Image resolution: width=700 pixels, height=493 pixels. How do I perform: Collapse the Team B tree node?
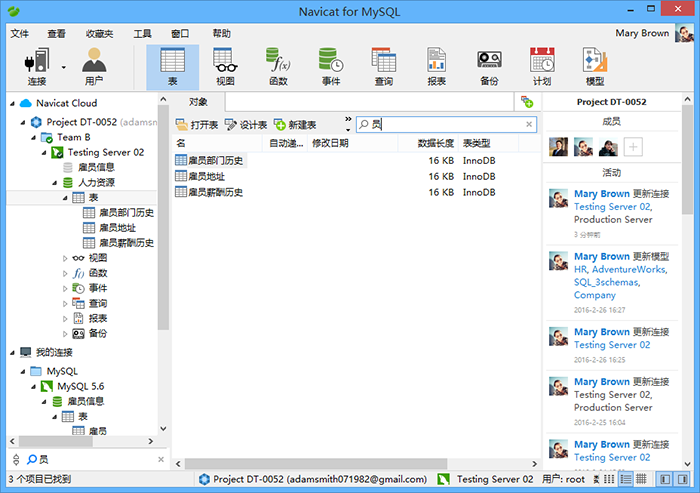(x=33, y=138)
